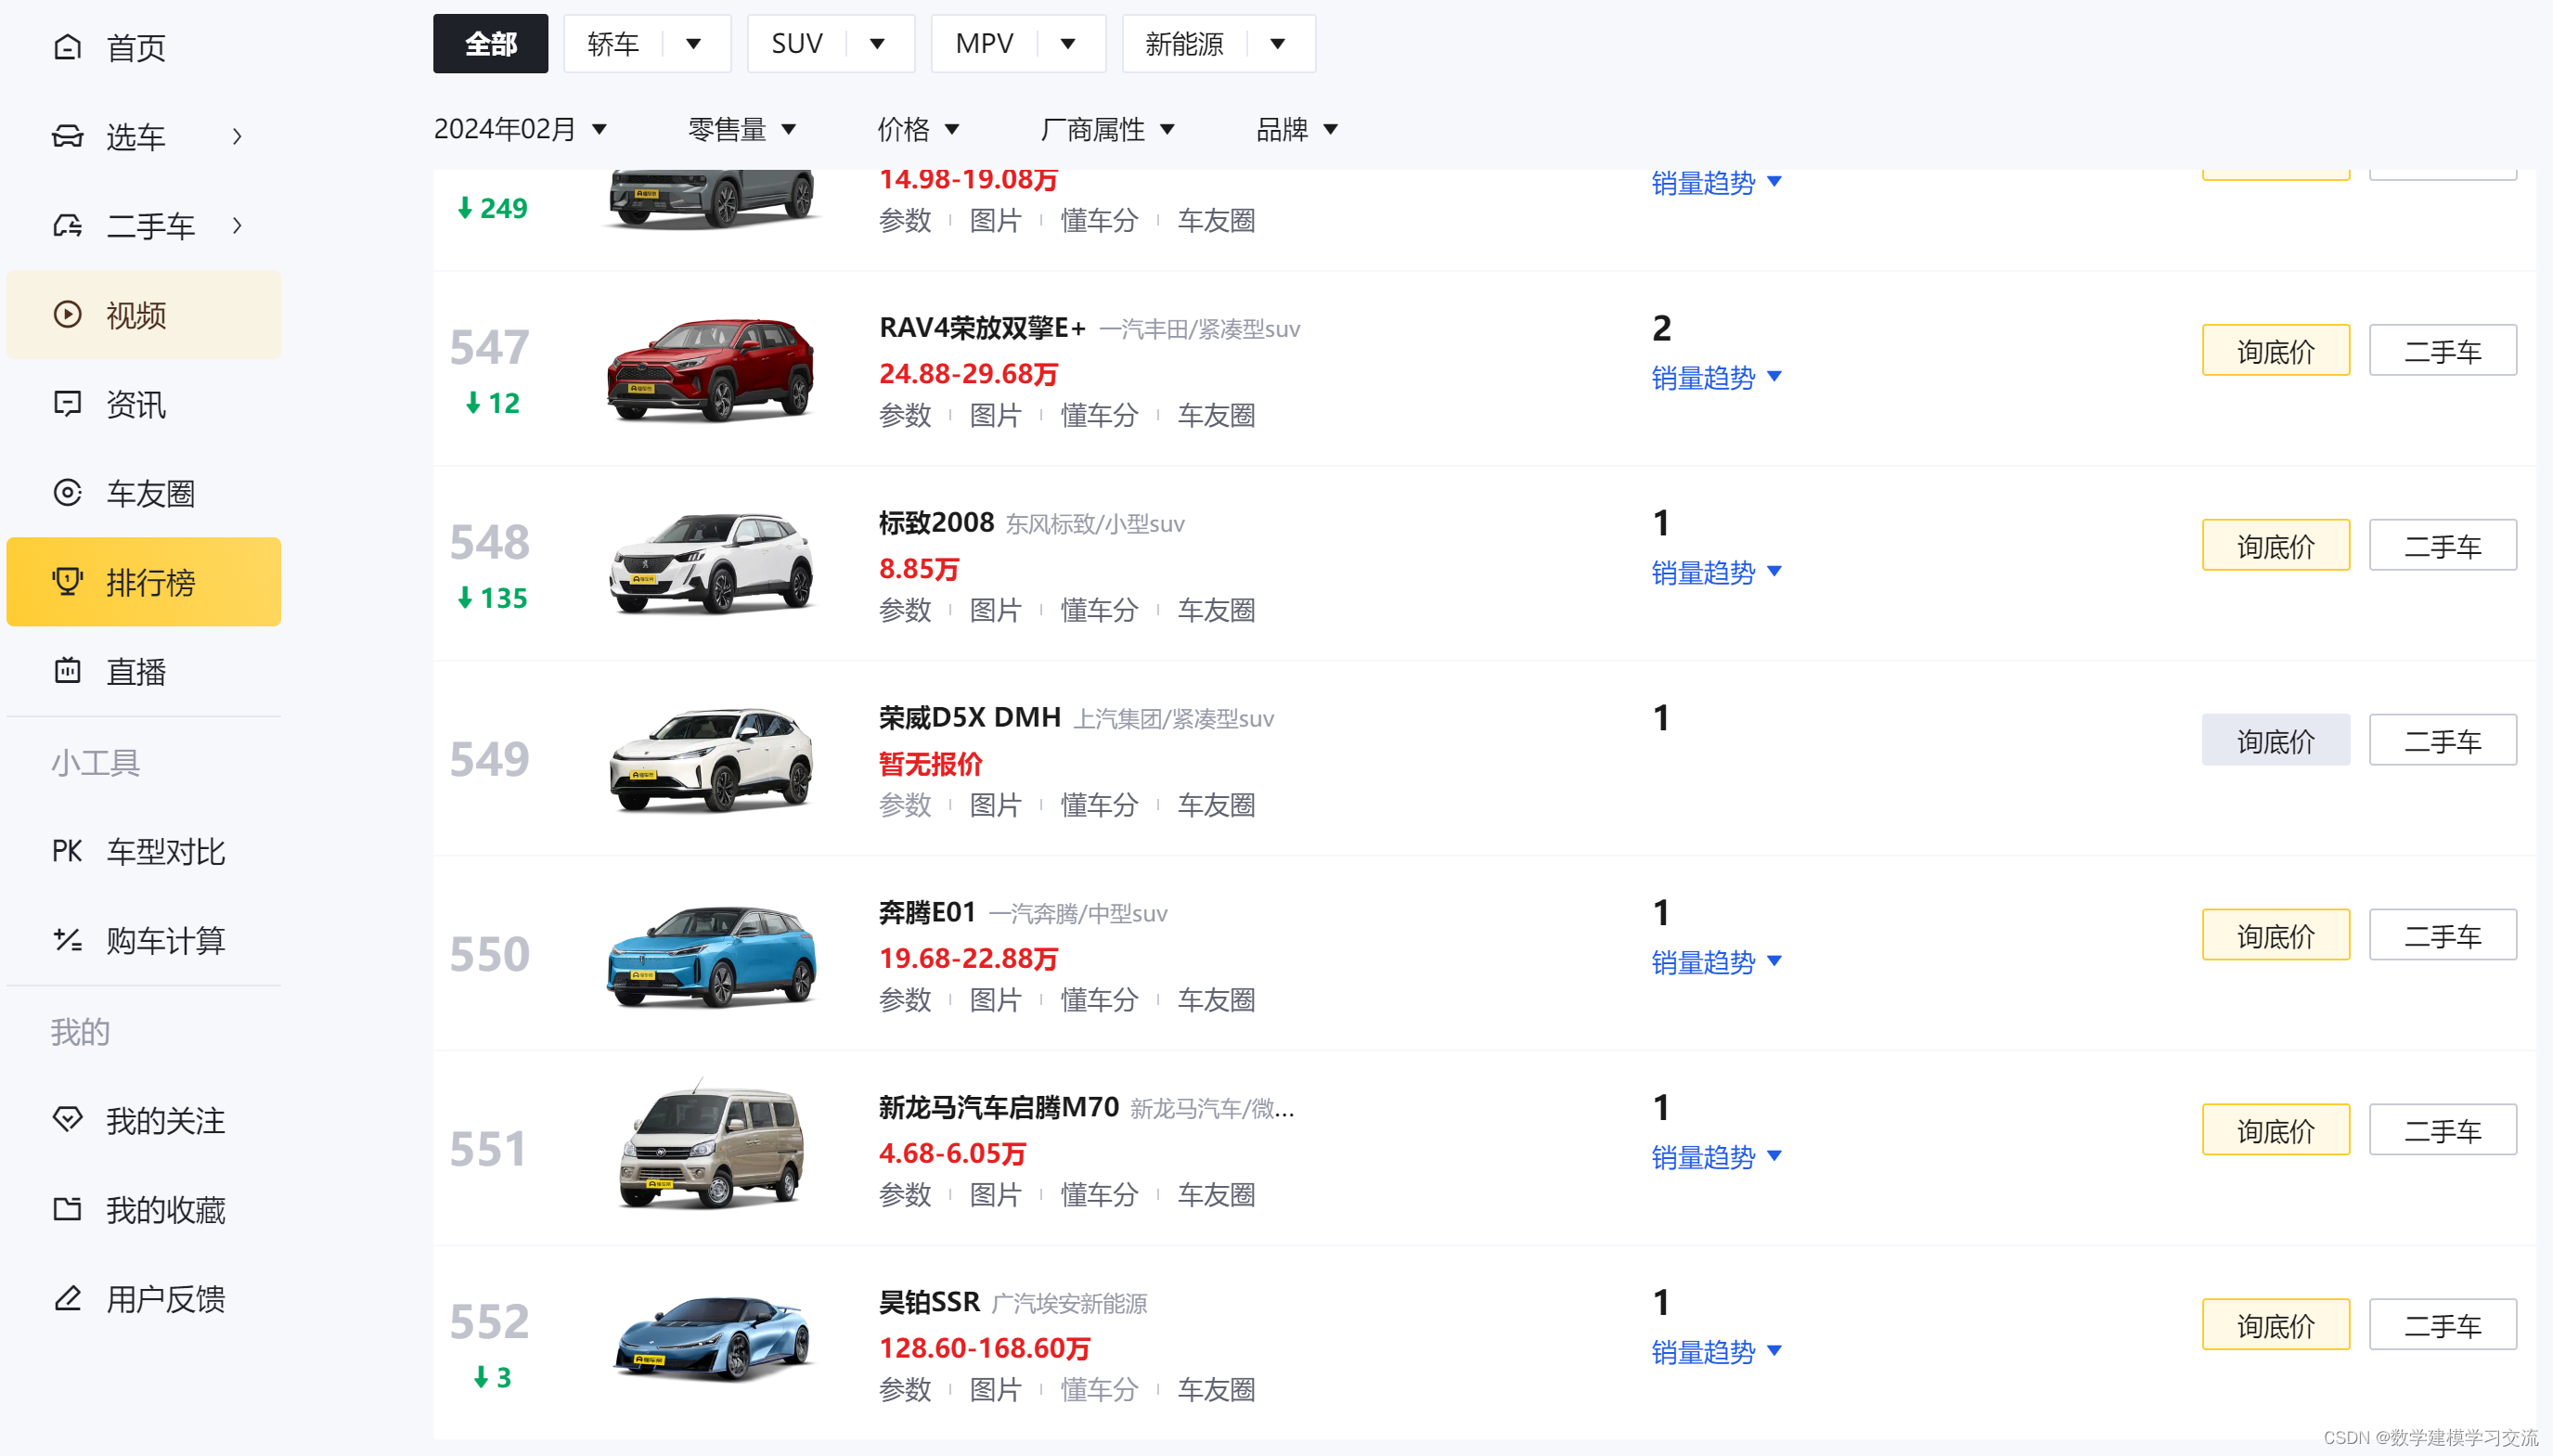Select the 全部 category tab
This screenshot has width=2553, height=1456.
tap(490, 44)
